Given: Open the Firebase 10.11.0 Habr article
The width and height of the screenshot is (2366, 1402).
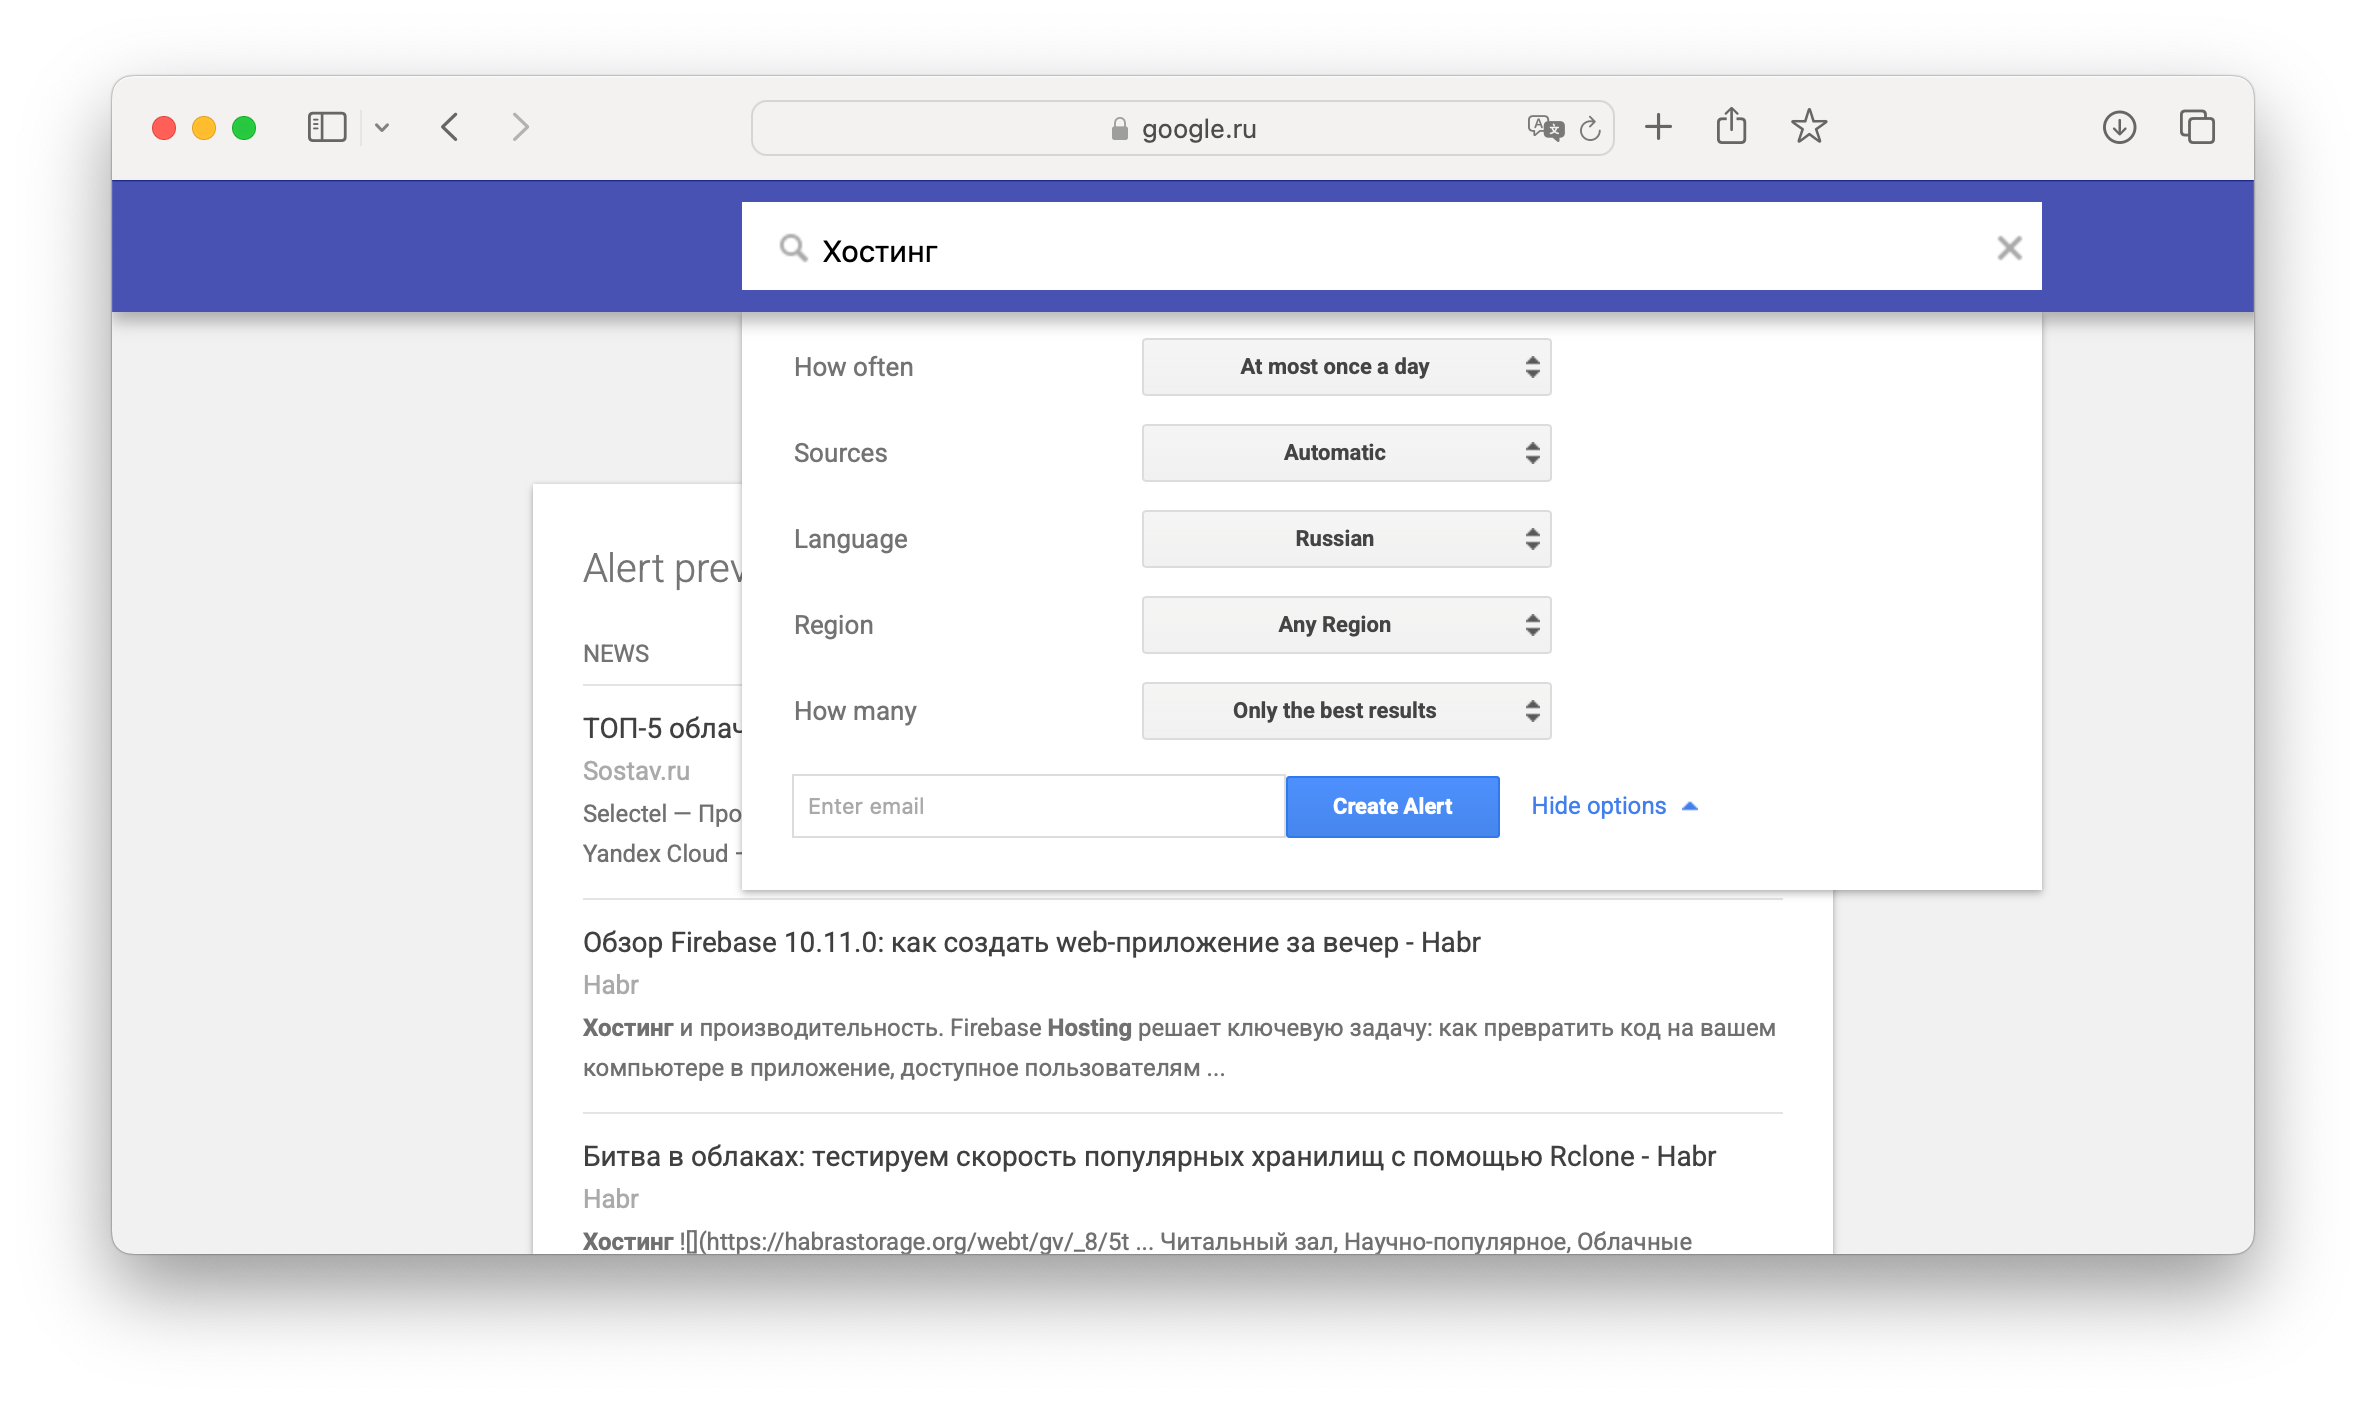Looking at the screenshot, I should (1031, 941).
